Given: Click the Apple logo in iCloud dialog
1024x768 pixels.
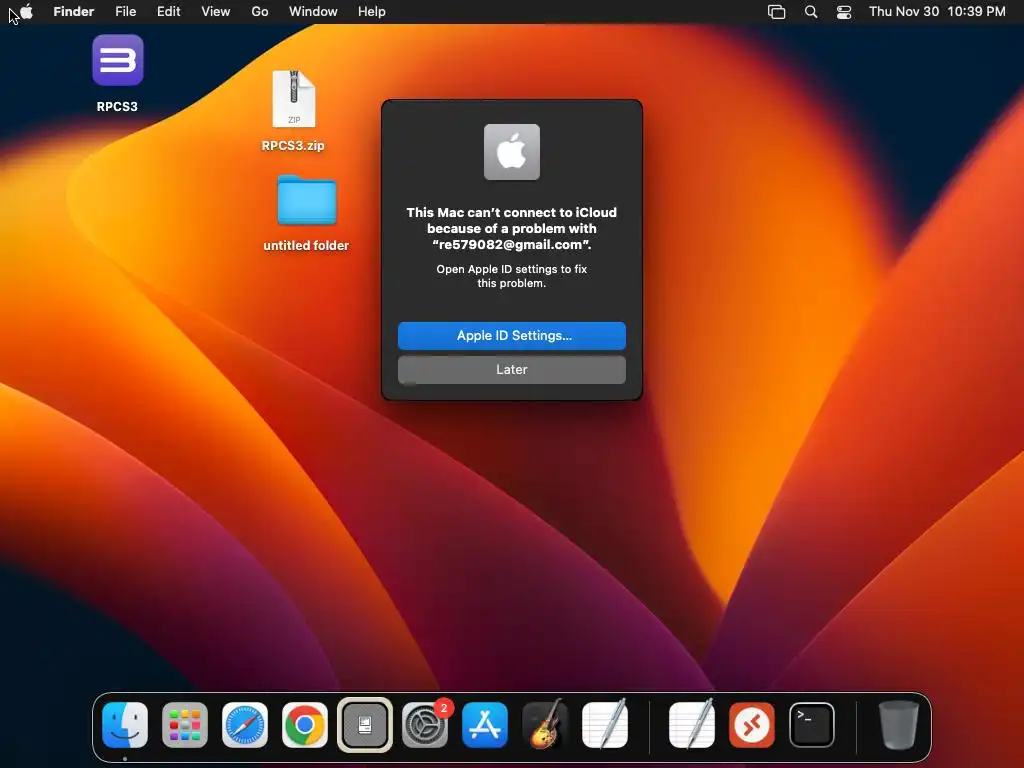Looking at the screenshot, I should [512, 152].
